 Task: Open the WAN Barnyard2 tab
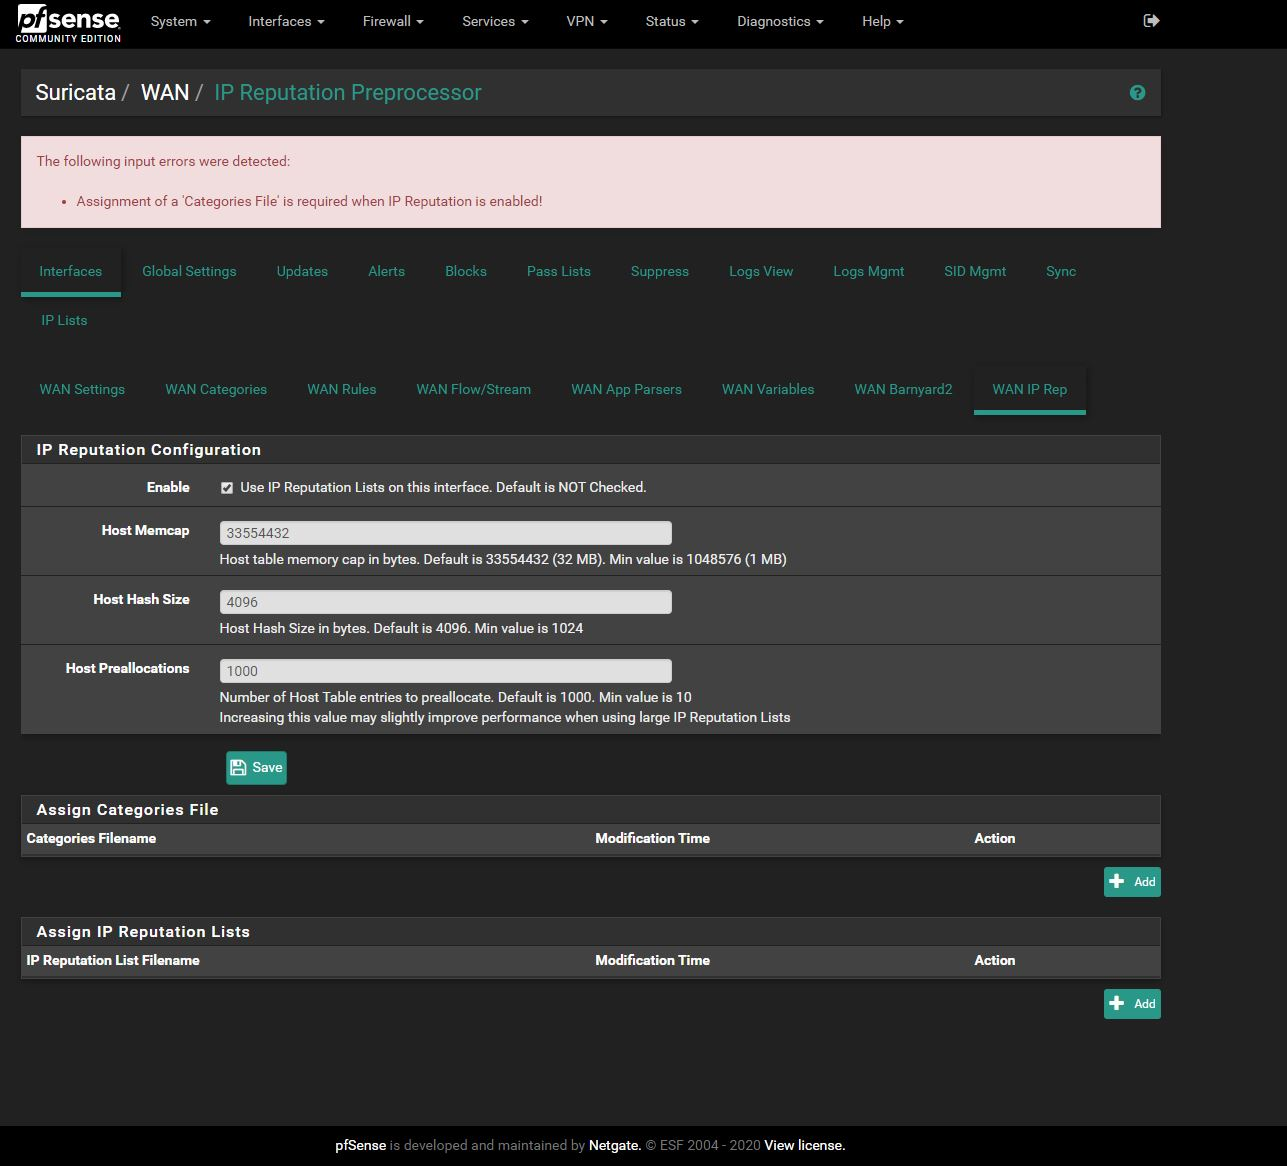(x=903, y=389)
